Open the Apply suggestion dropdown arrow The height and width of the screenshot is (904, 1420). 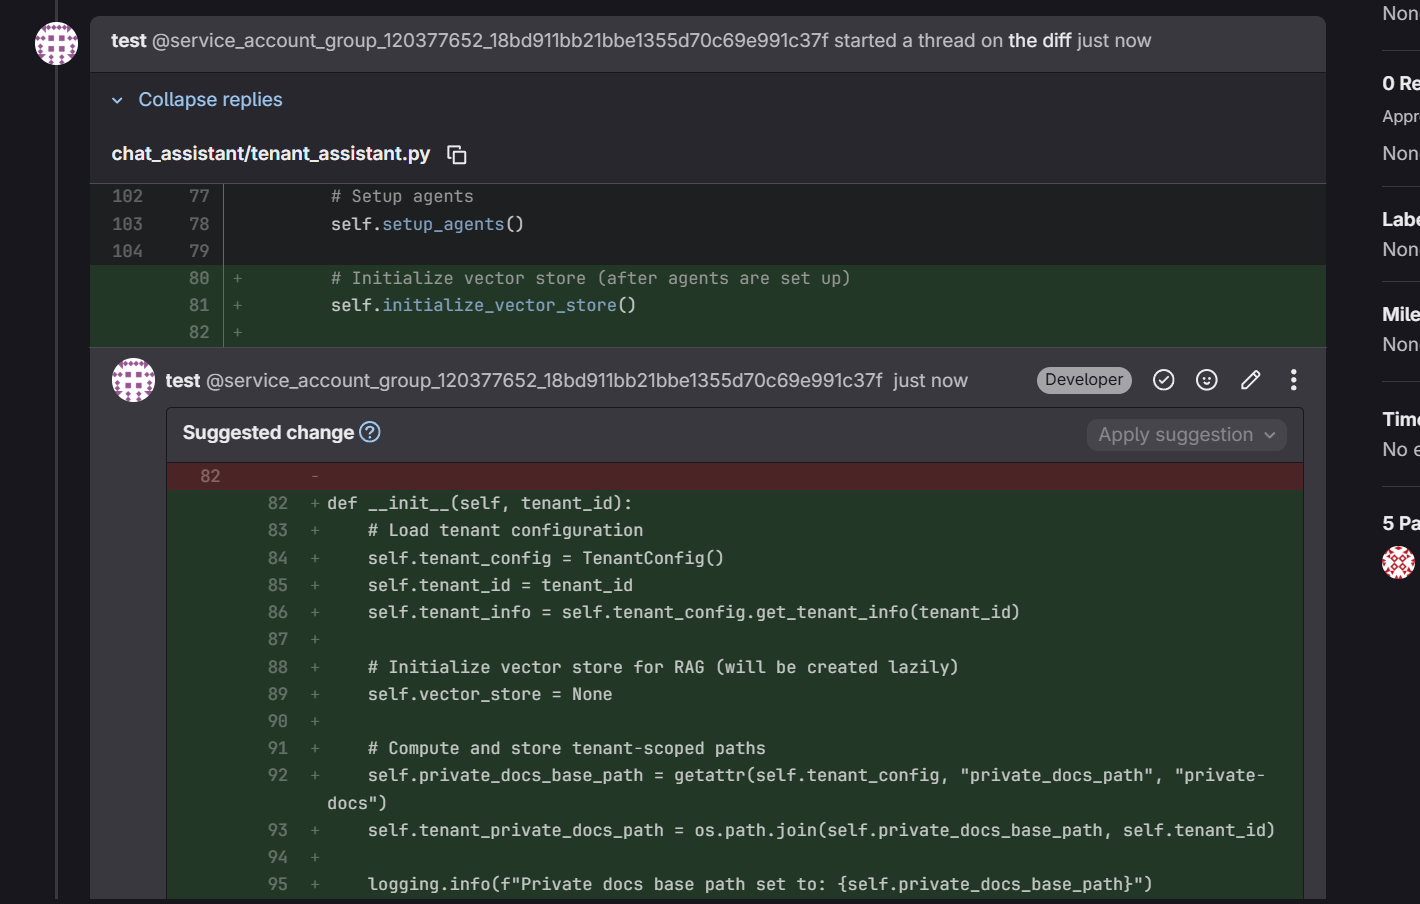coord(1271,435)
